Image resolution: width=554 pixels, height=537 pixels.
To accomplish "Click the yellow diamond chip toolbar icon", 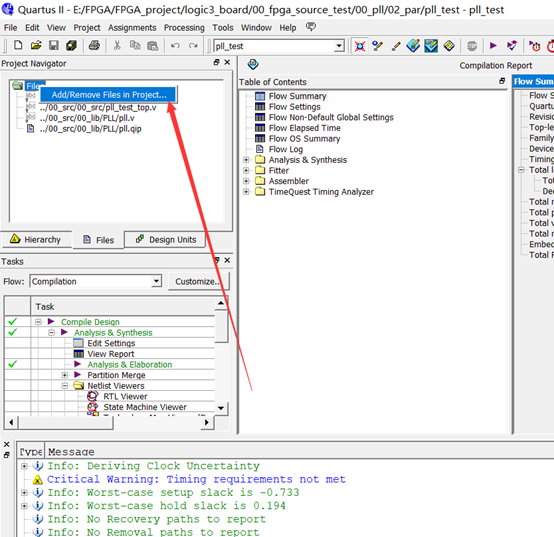I will click(449, 46).
